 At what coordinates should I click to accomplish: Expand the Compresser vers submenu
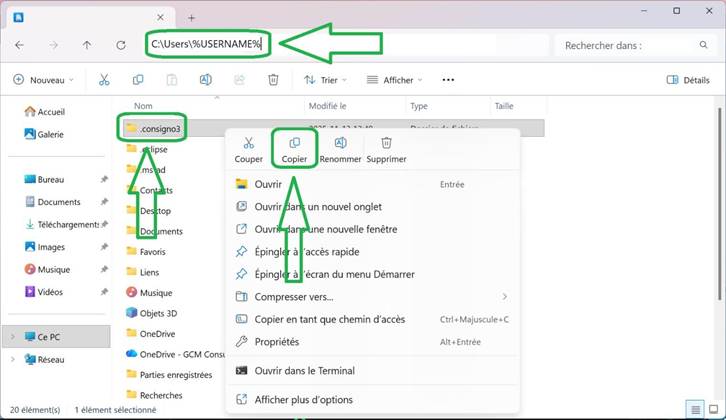(505, 296)
